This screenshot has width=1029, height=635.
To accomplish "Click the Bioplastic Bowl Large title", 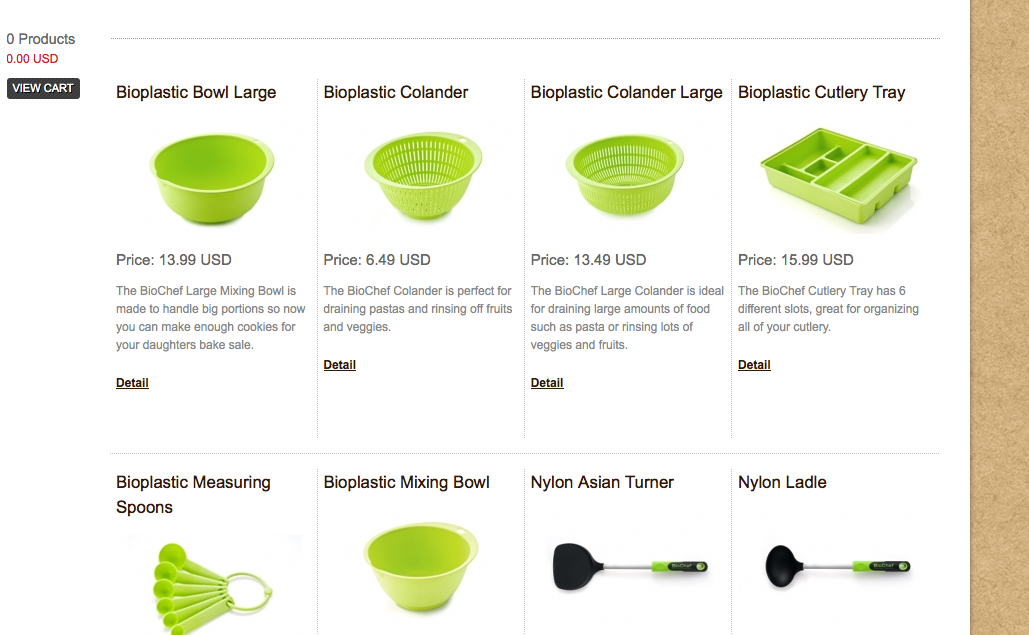I will pos(196,92).
